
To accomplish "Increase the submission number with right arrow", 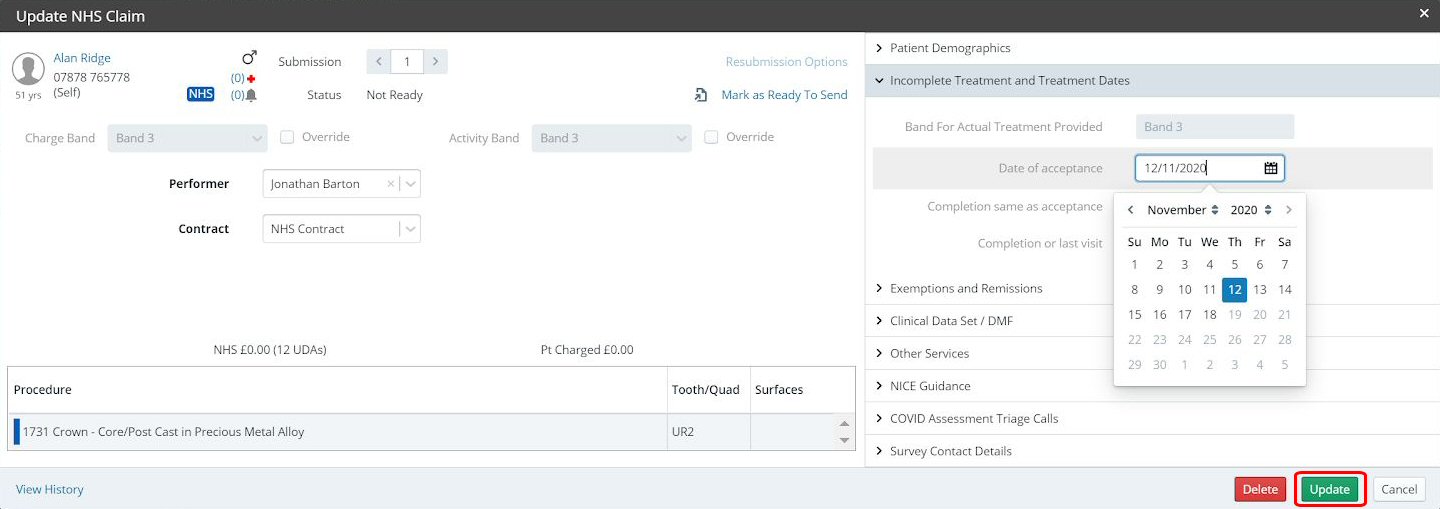I will pyautogui.click(x=435, y=62).
